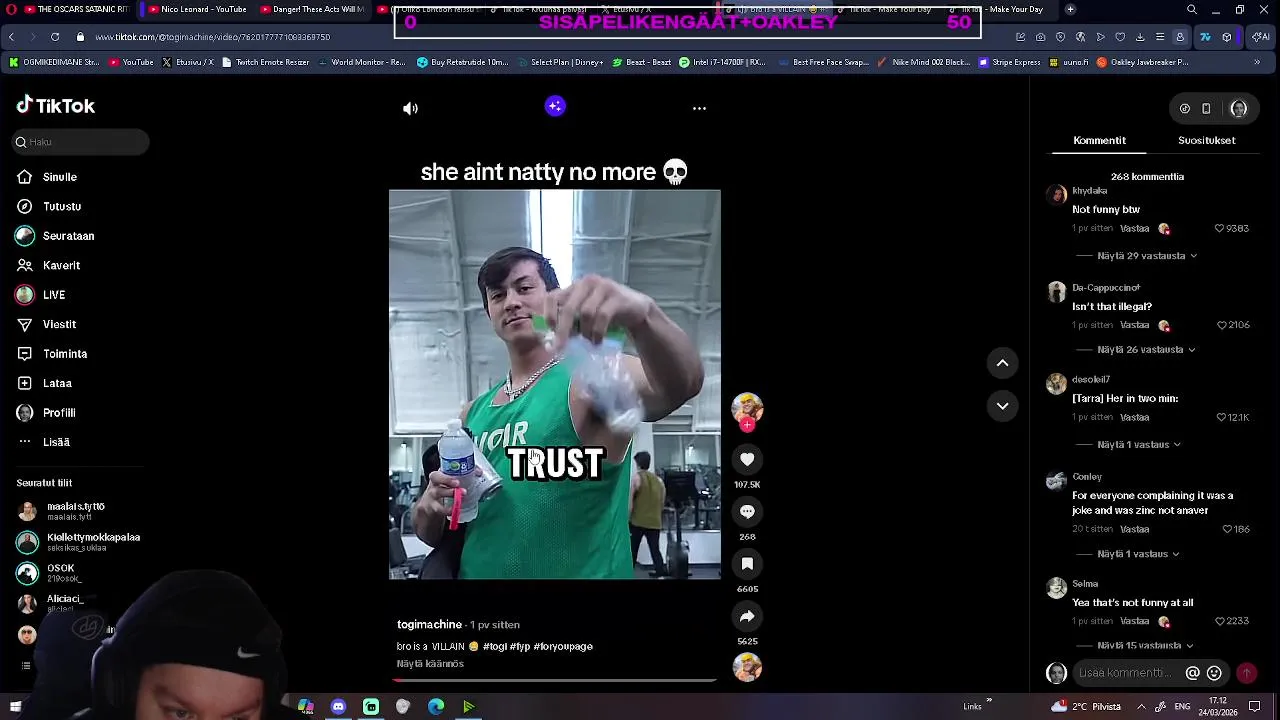This screenshot has width=1280, height=720.
Task: Expand Näytä 15 vastausta replies
Action: point(1146,646)
